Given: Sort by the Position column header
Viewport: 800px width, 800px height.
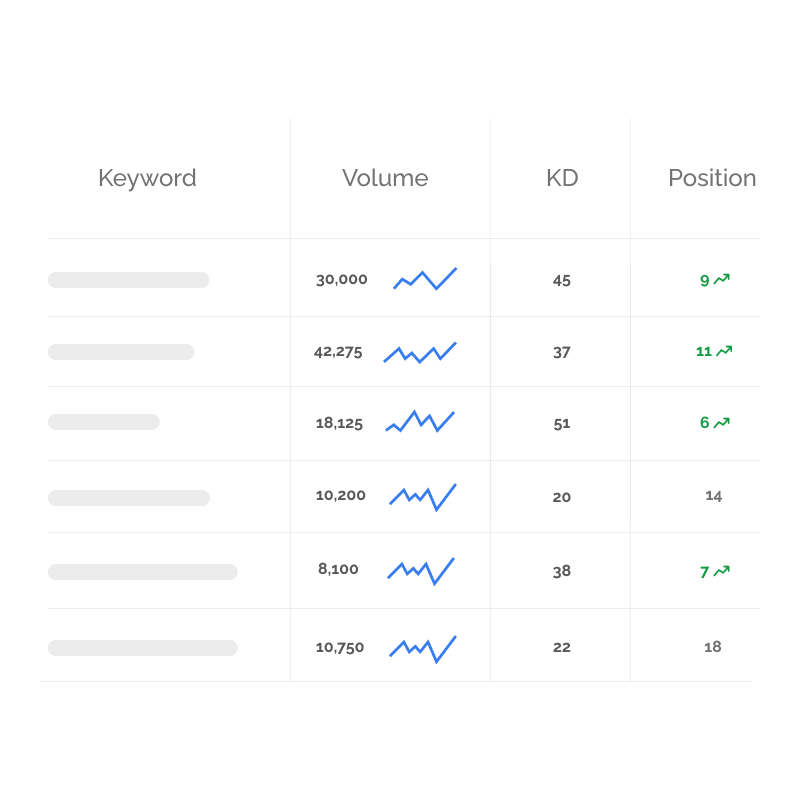Looking at the screenshot, I should click(x=712, y=178).
